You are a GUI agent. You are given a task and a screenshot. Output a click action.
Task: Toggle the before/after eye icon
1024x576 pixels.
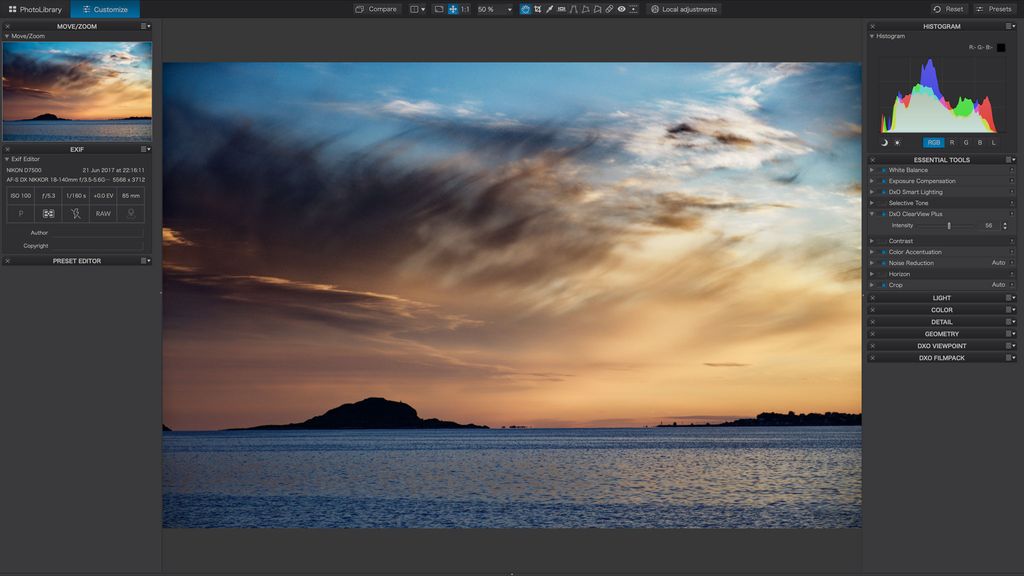click(x=620, y=9)
